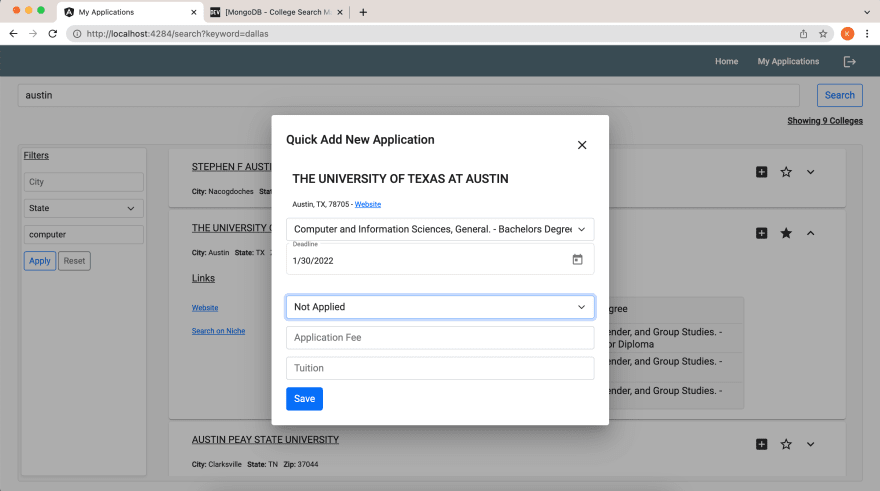Open the Not Applied status dropdown
Viewport: 880px width, 491px height.
click(440, 307)
